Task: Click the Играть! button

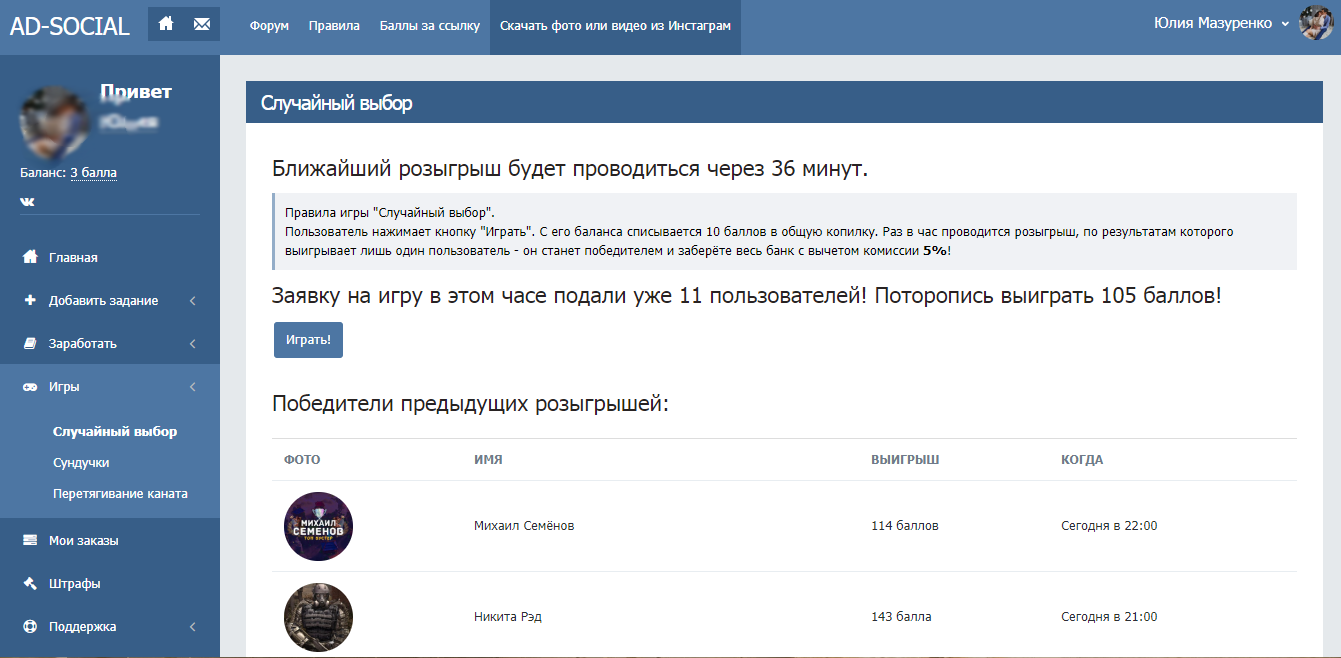Action: [x=308, y=339]
